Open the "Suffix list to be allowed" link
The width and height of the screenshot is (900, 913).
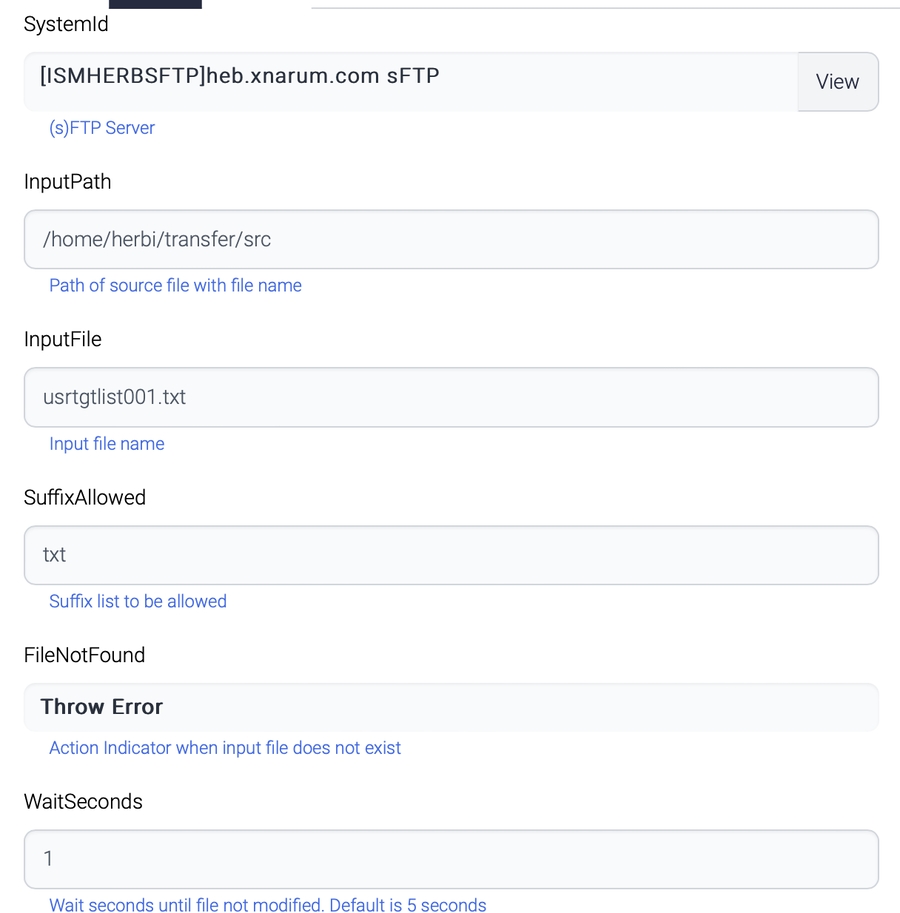click(137, 601)
